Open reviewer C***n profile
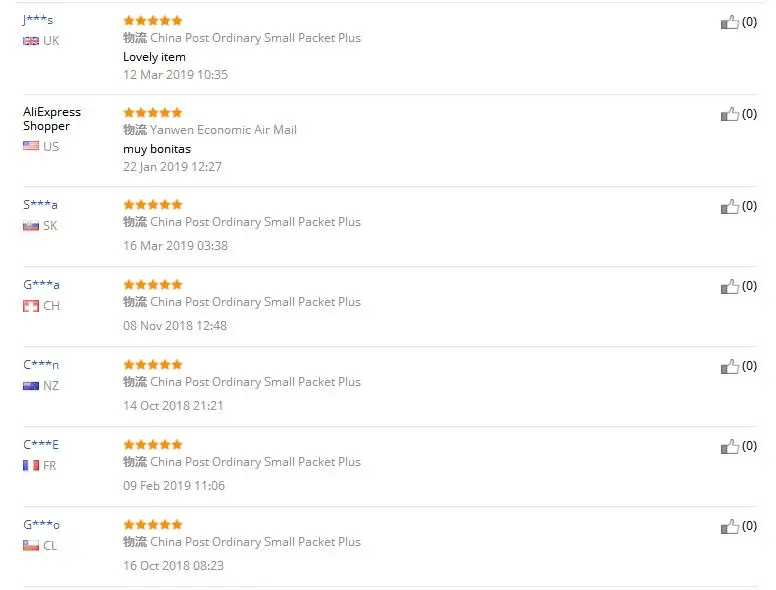The width and height of the screenshot is (776, 590). (x=41, y=364)
